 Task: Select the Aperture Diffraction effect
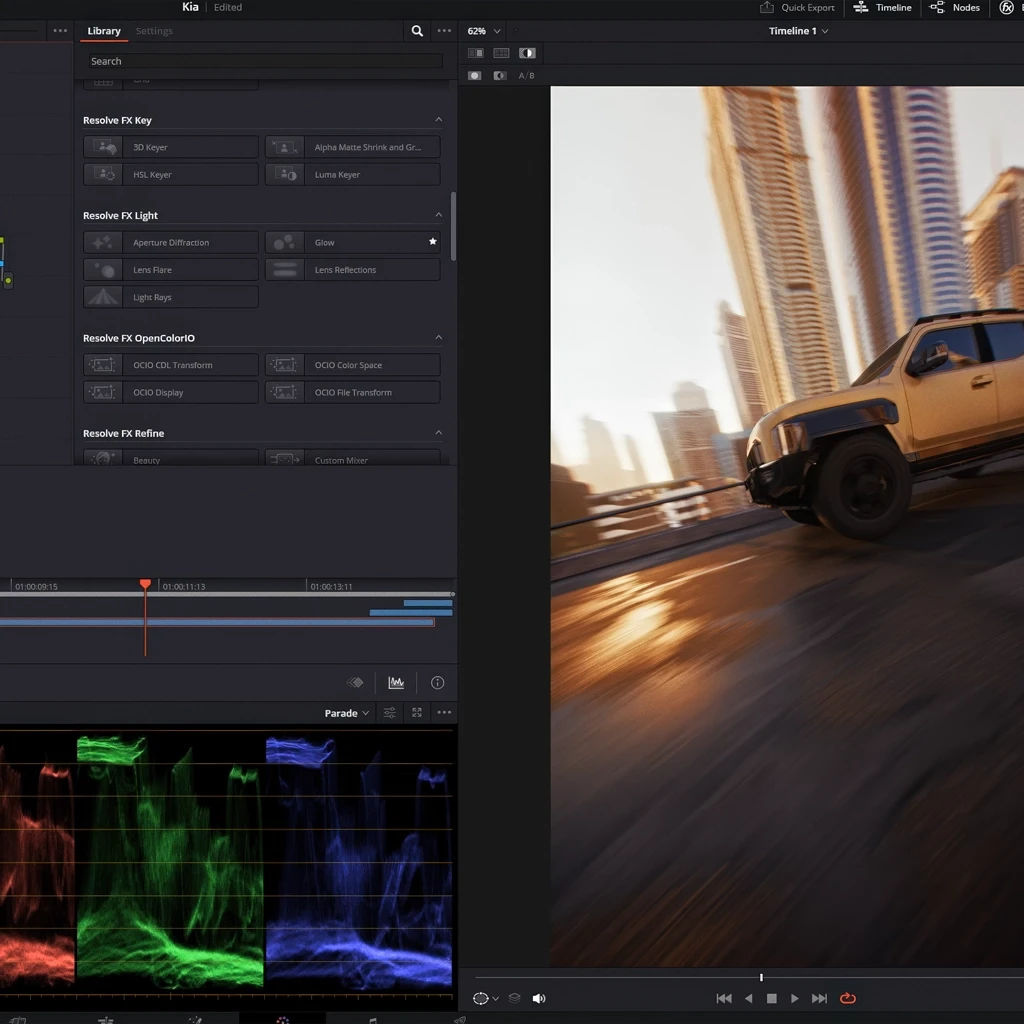[x=171, y=243]
